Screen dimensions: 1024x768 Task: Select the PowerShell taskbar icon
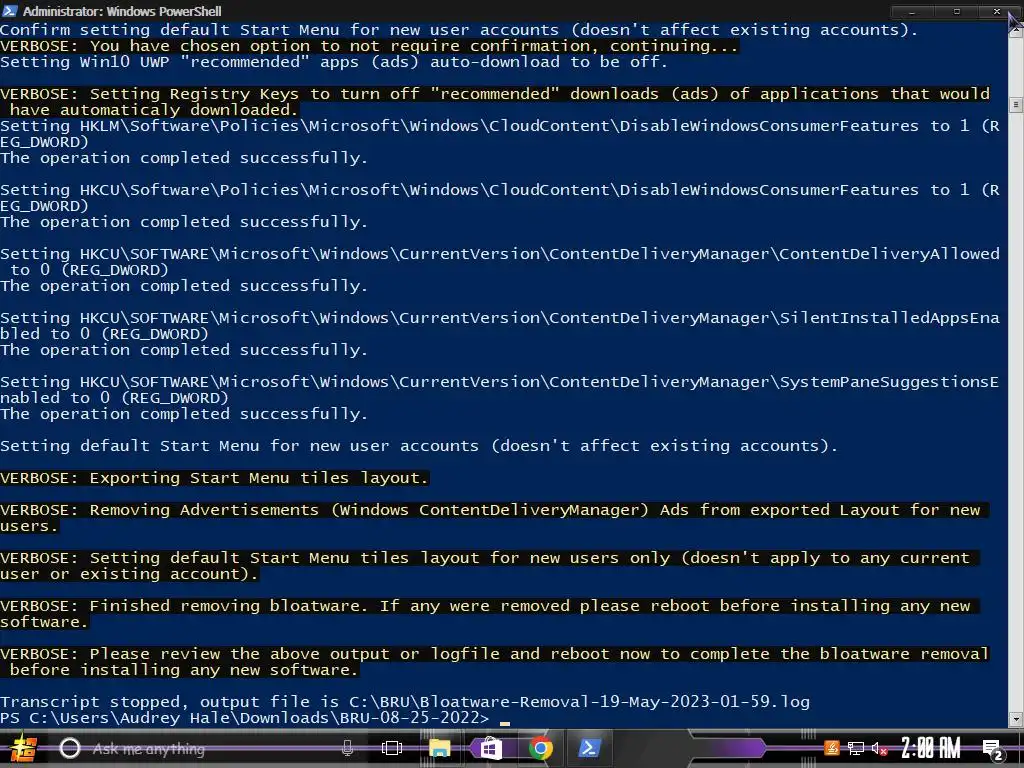[x=590, y=748]
